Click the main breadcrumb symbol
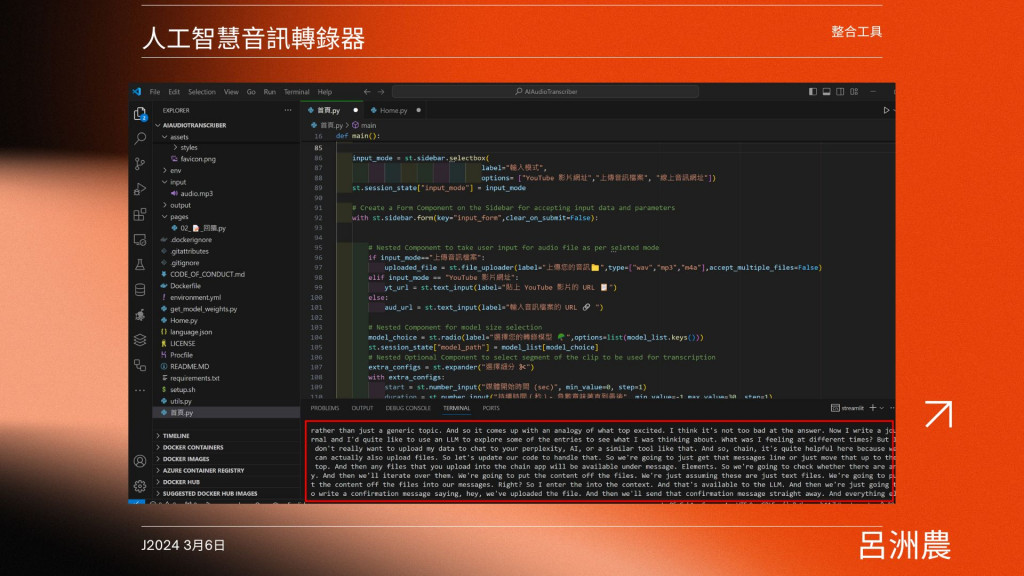 tap(364, 125)
